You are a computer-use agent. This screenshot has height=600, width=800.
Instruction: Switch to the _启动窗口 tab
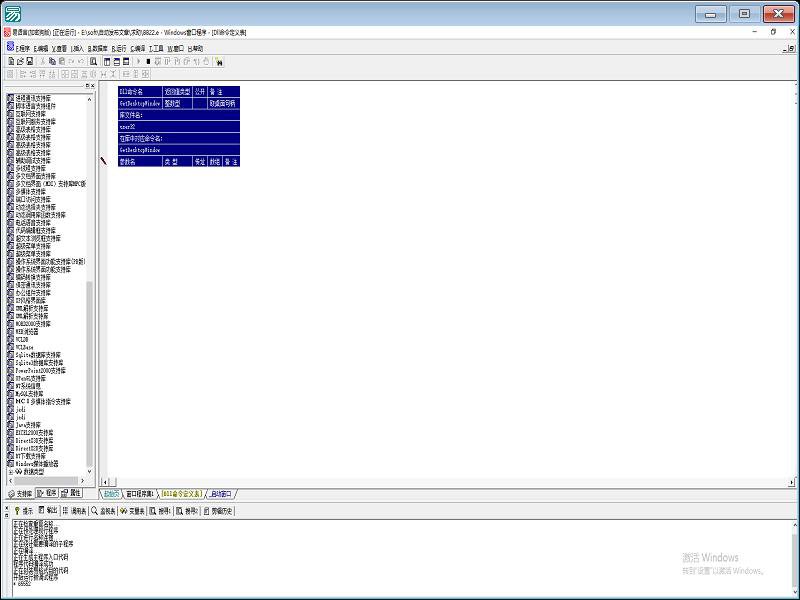coord(221,493)
